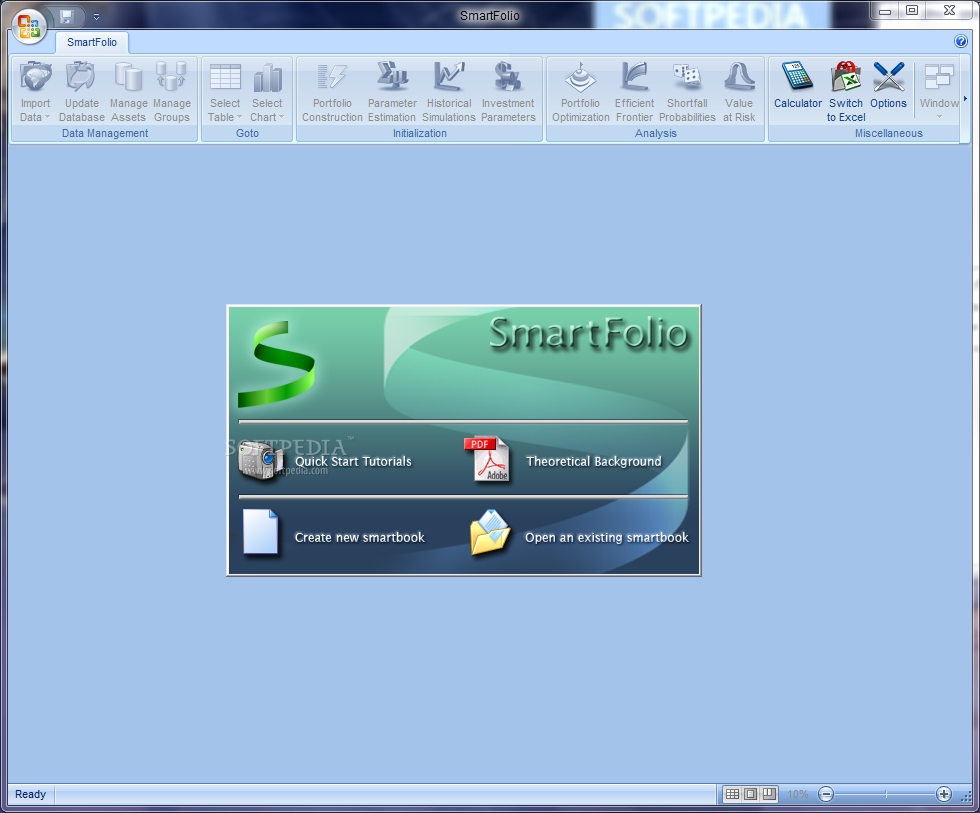Open the Options dialog
The width and height of the screenshot is (980, 813).
888,86
